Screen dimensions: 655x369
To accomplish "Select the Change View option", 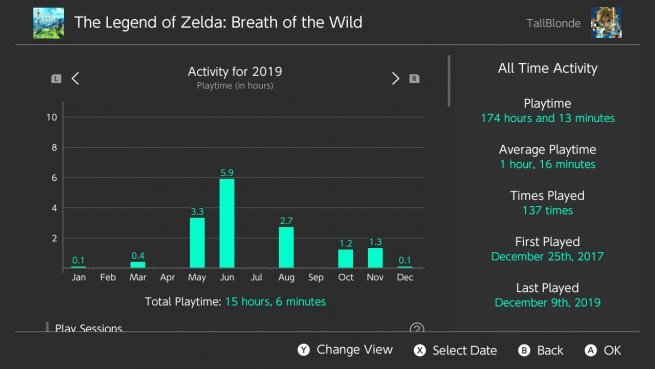I will (x=354, y=350).
